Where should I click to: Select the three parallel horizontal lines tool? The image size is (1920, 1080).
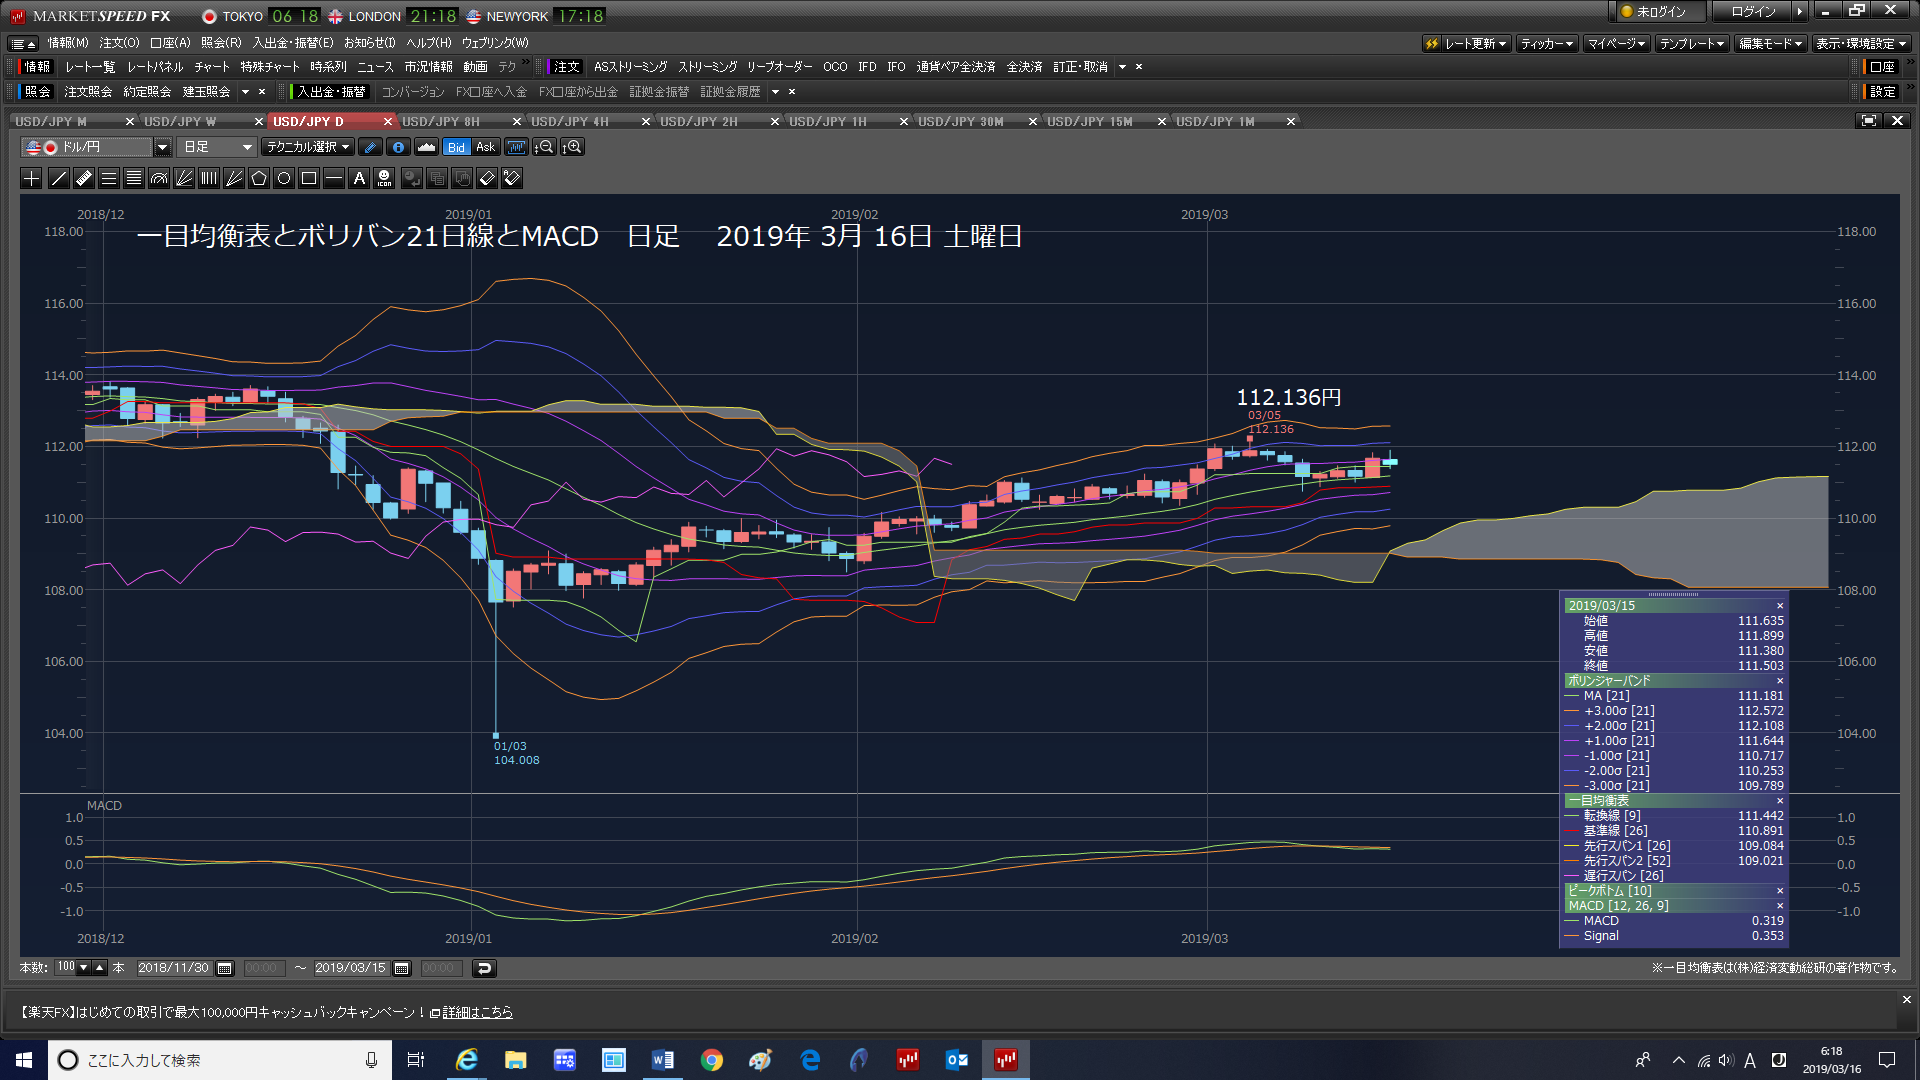point(109,179)
